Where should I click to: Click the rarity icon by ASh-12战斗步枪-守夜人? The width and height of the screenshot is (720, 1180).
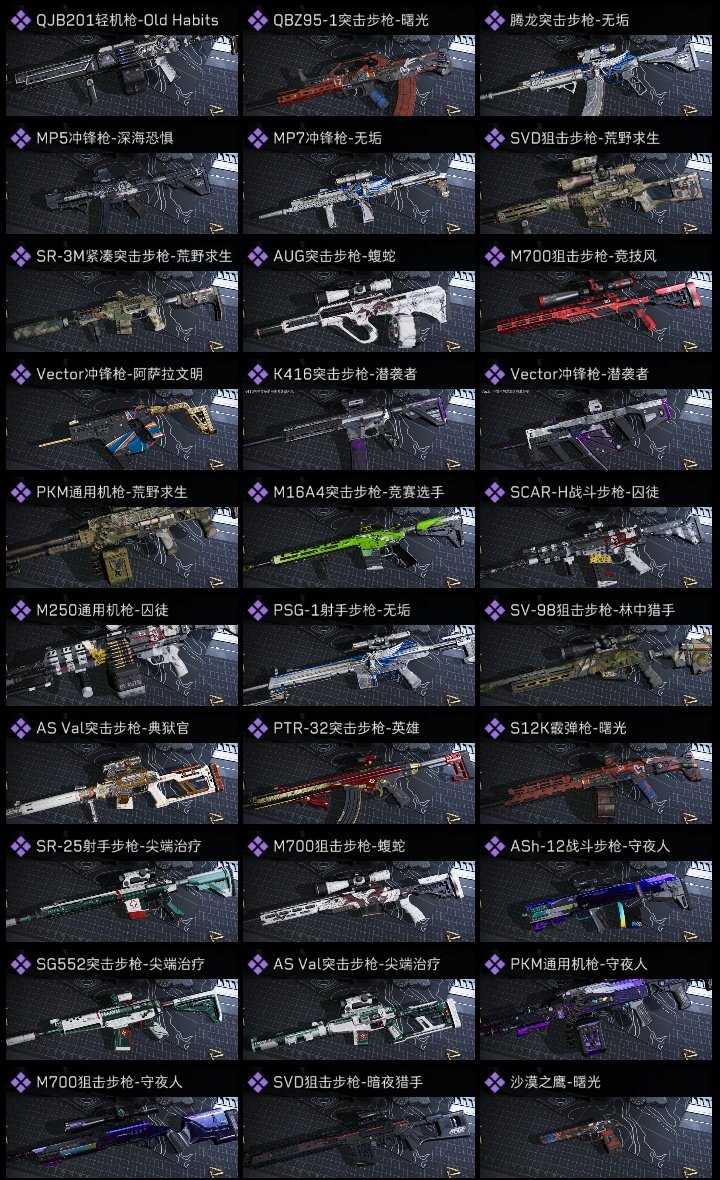[x=494, y=847]
